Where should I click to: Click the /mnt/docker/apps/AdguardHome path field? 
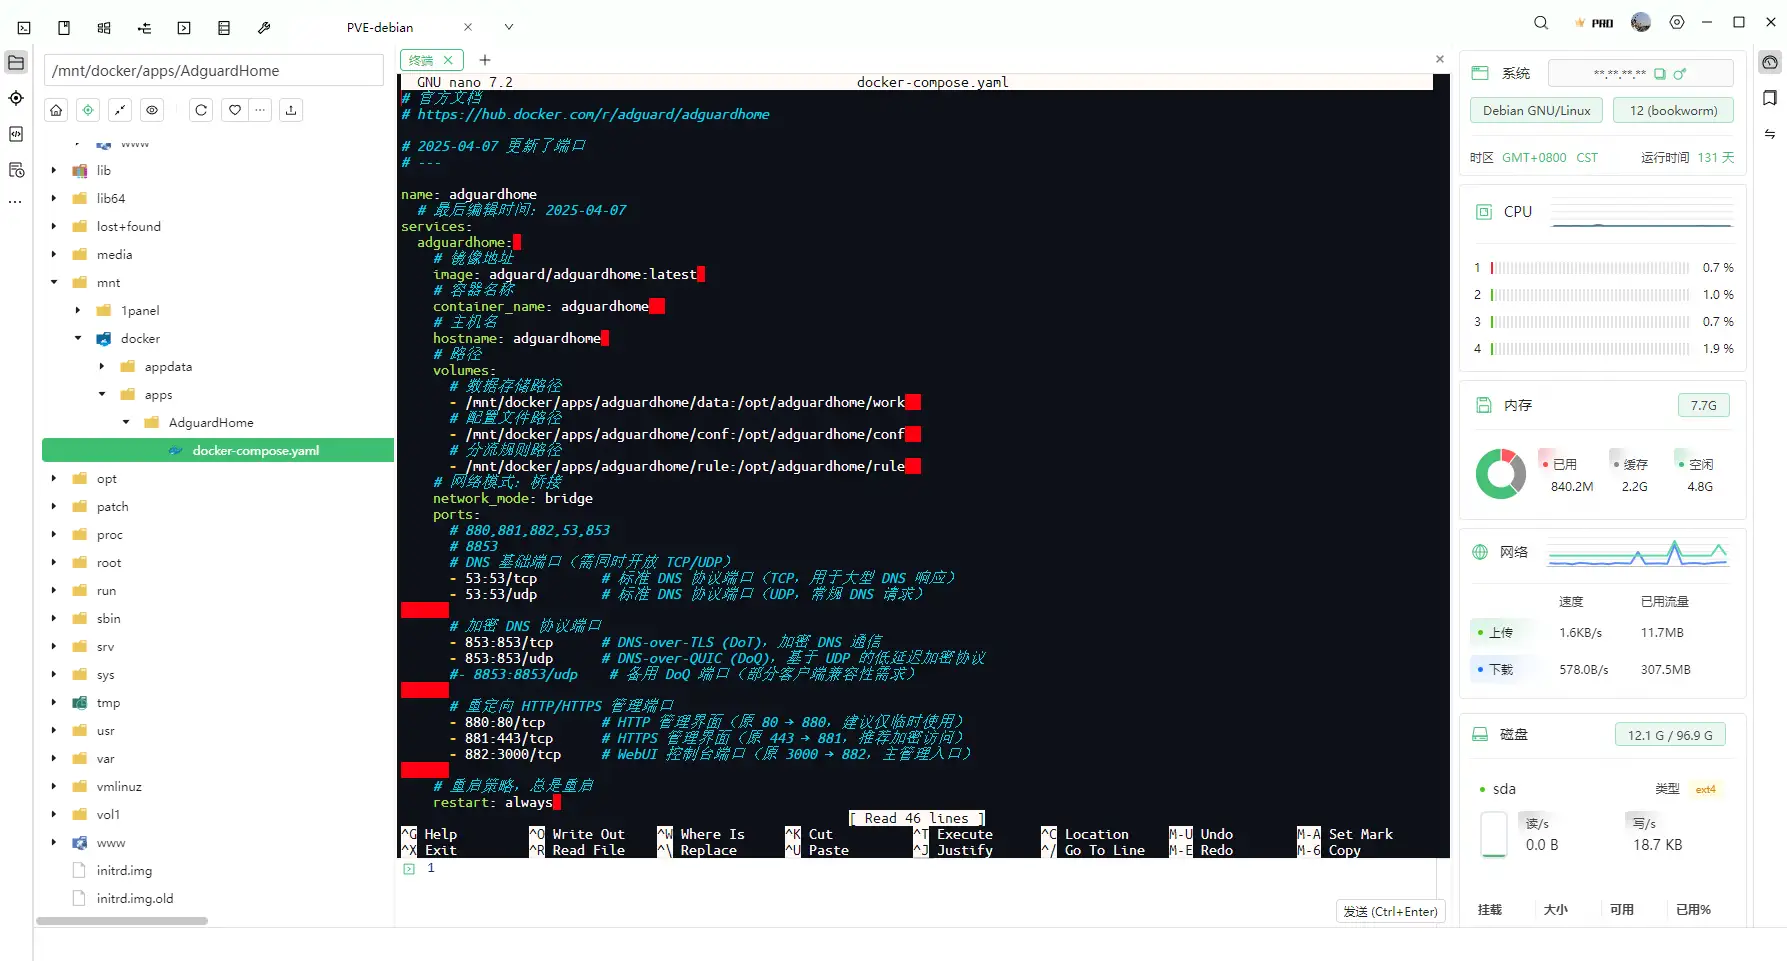(x=215, y=70)
